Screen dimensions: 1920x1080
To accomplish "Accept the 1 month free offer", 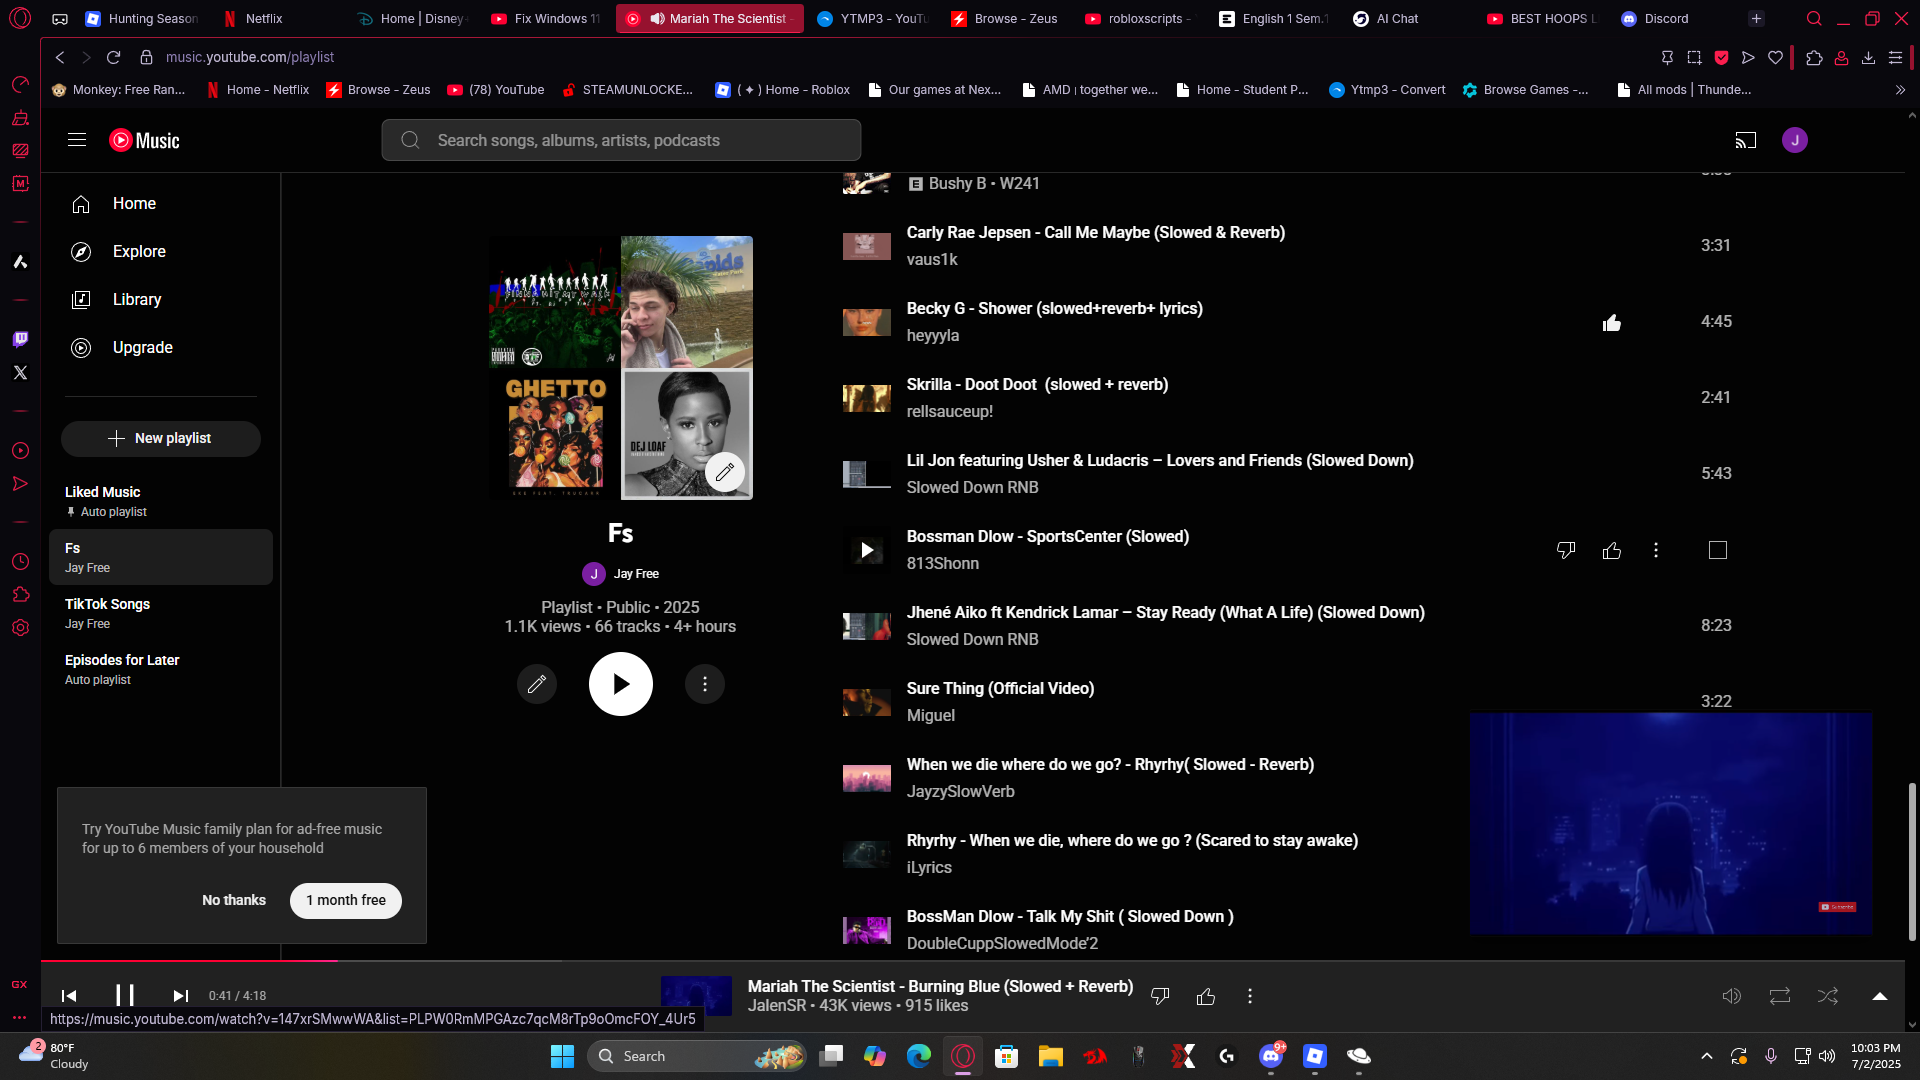I will point(346,901).
